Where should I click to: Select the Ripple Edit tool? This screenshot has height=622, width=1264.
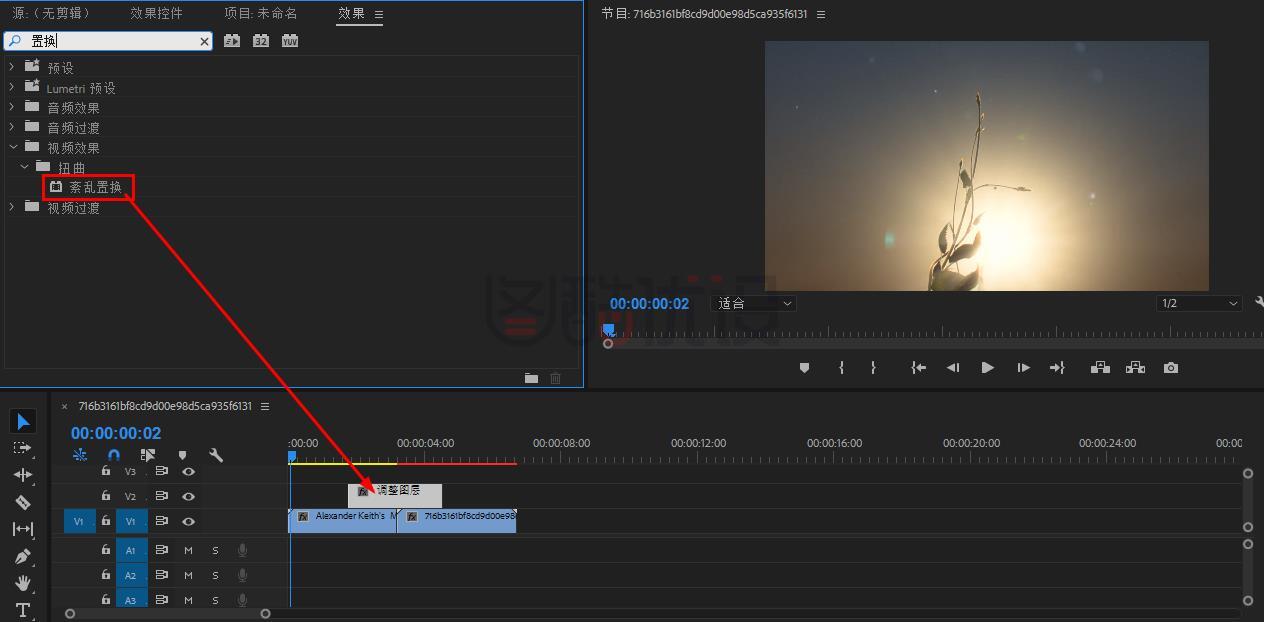[x=23, y=475]
